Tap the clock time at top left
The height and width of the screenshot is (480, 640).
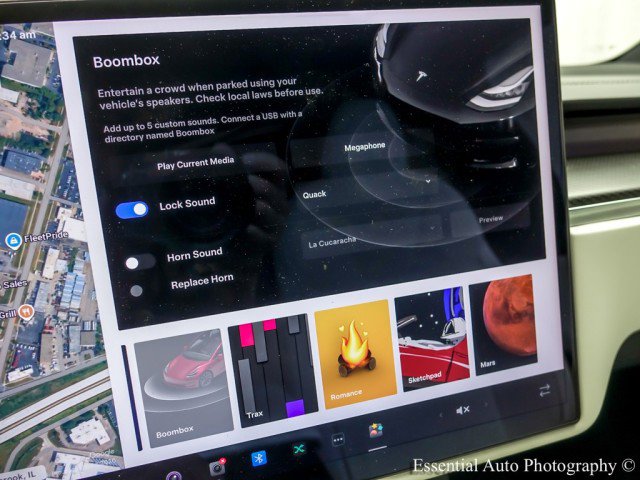tap(18, 36)
